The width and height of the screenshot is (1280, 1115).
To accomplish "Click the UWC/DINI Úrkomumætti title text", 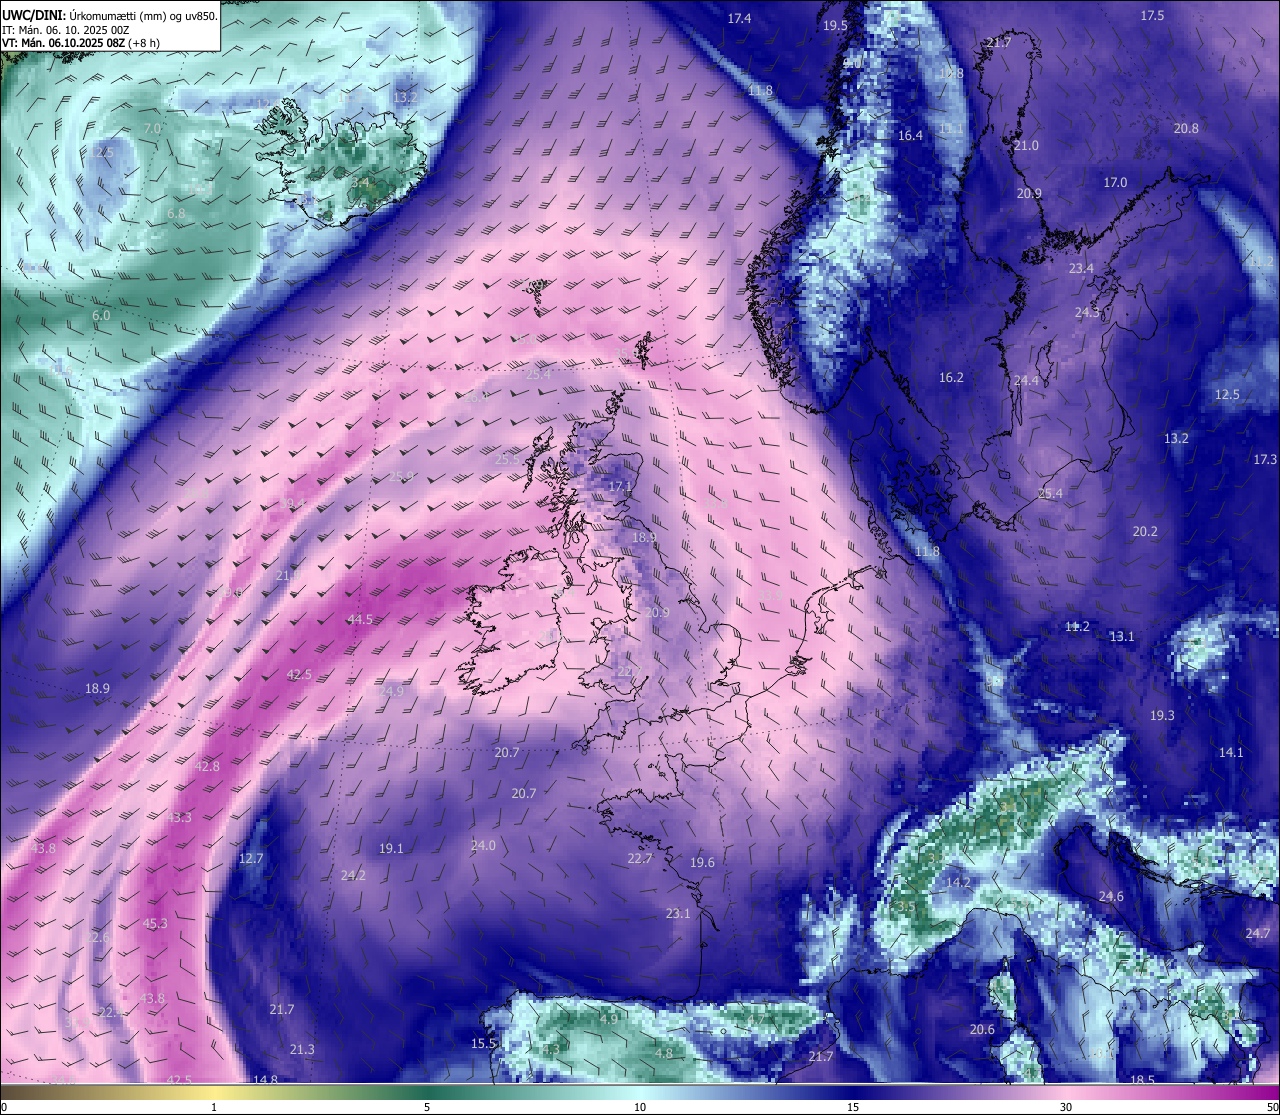I will coord(109,15).
